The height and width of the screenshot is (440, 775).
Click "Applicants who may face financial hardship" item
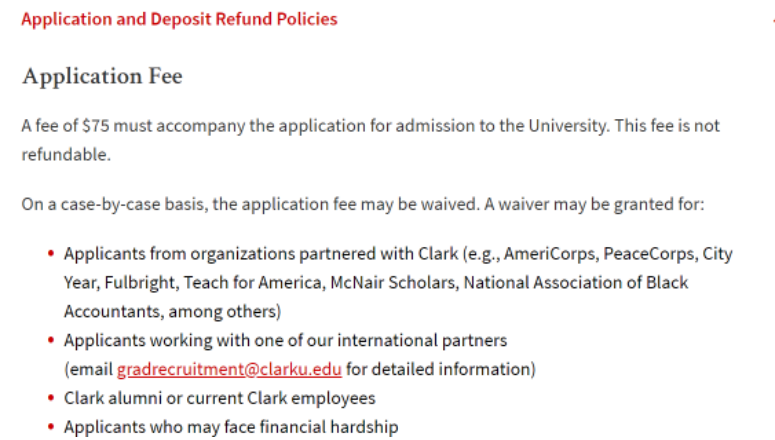pyautogui.click(x=231, y=427)
